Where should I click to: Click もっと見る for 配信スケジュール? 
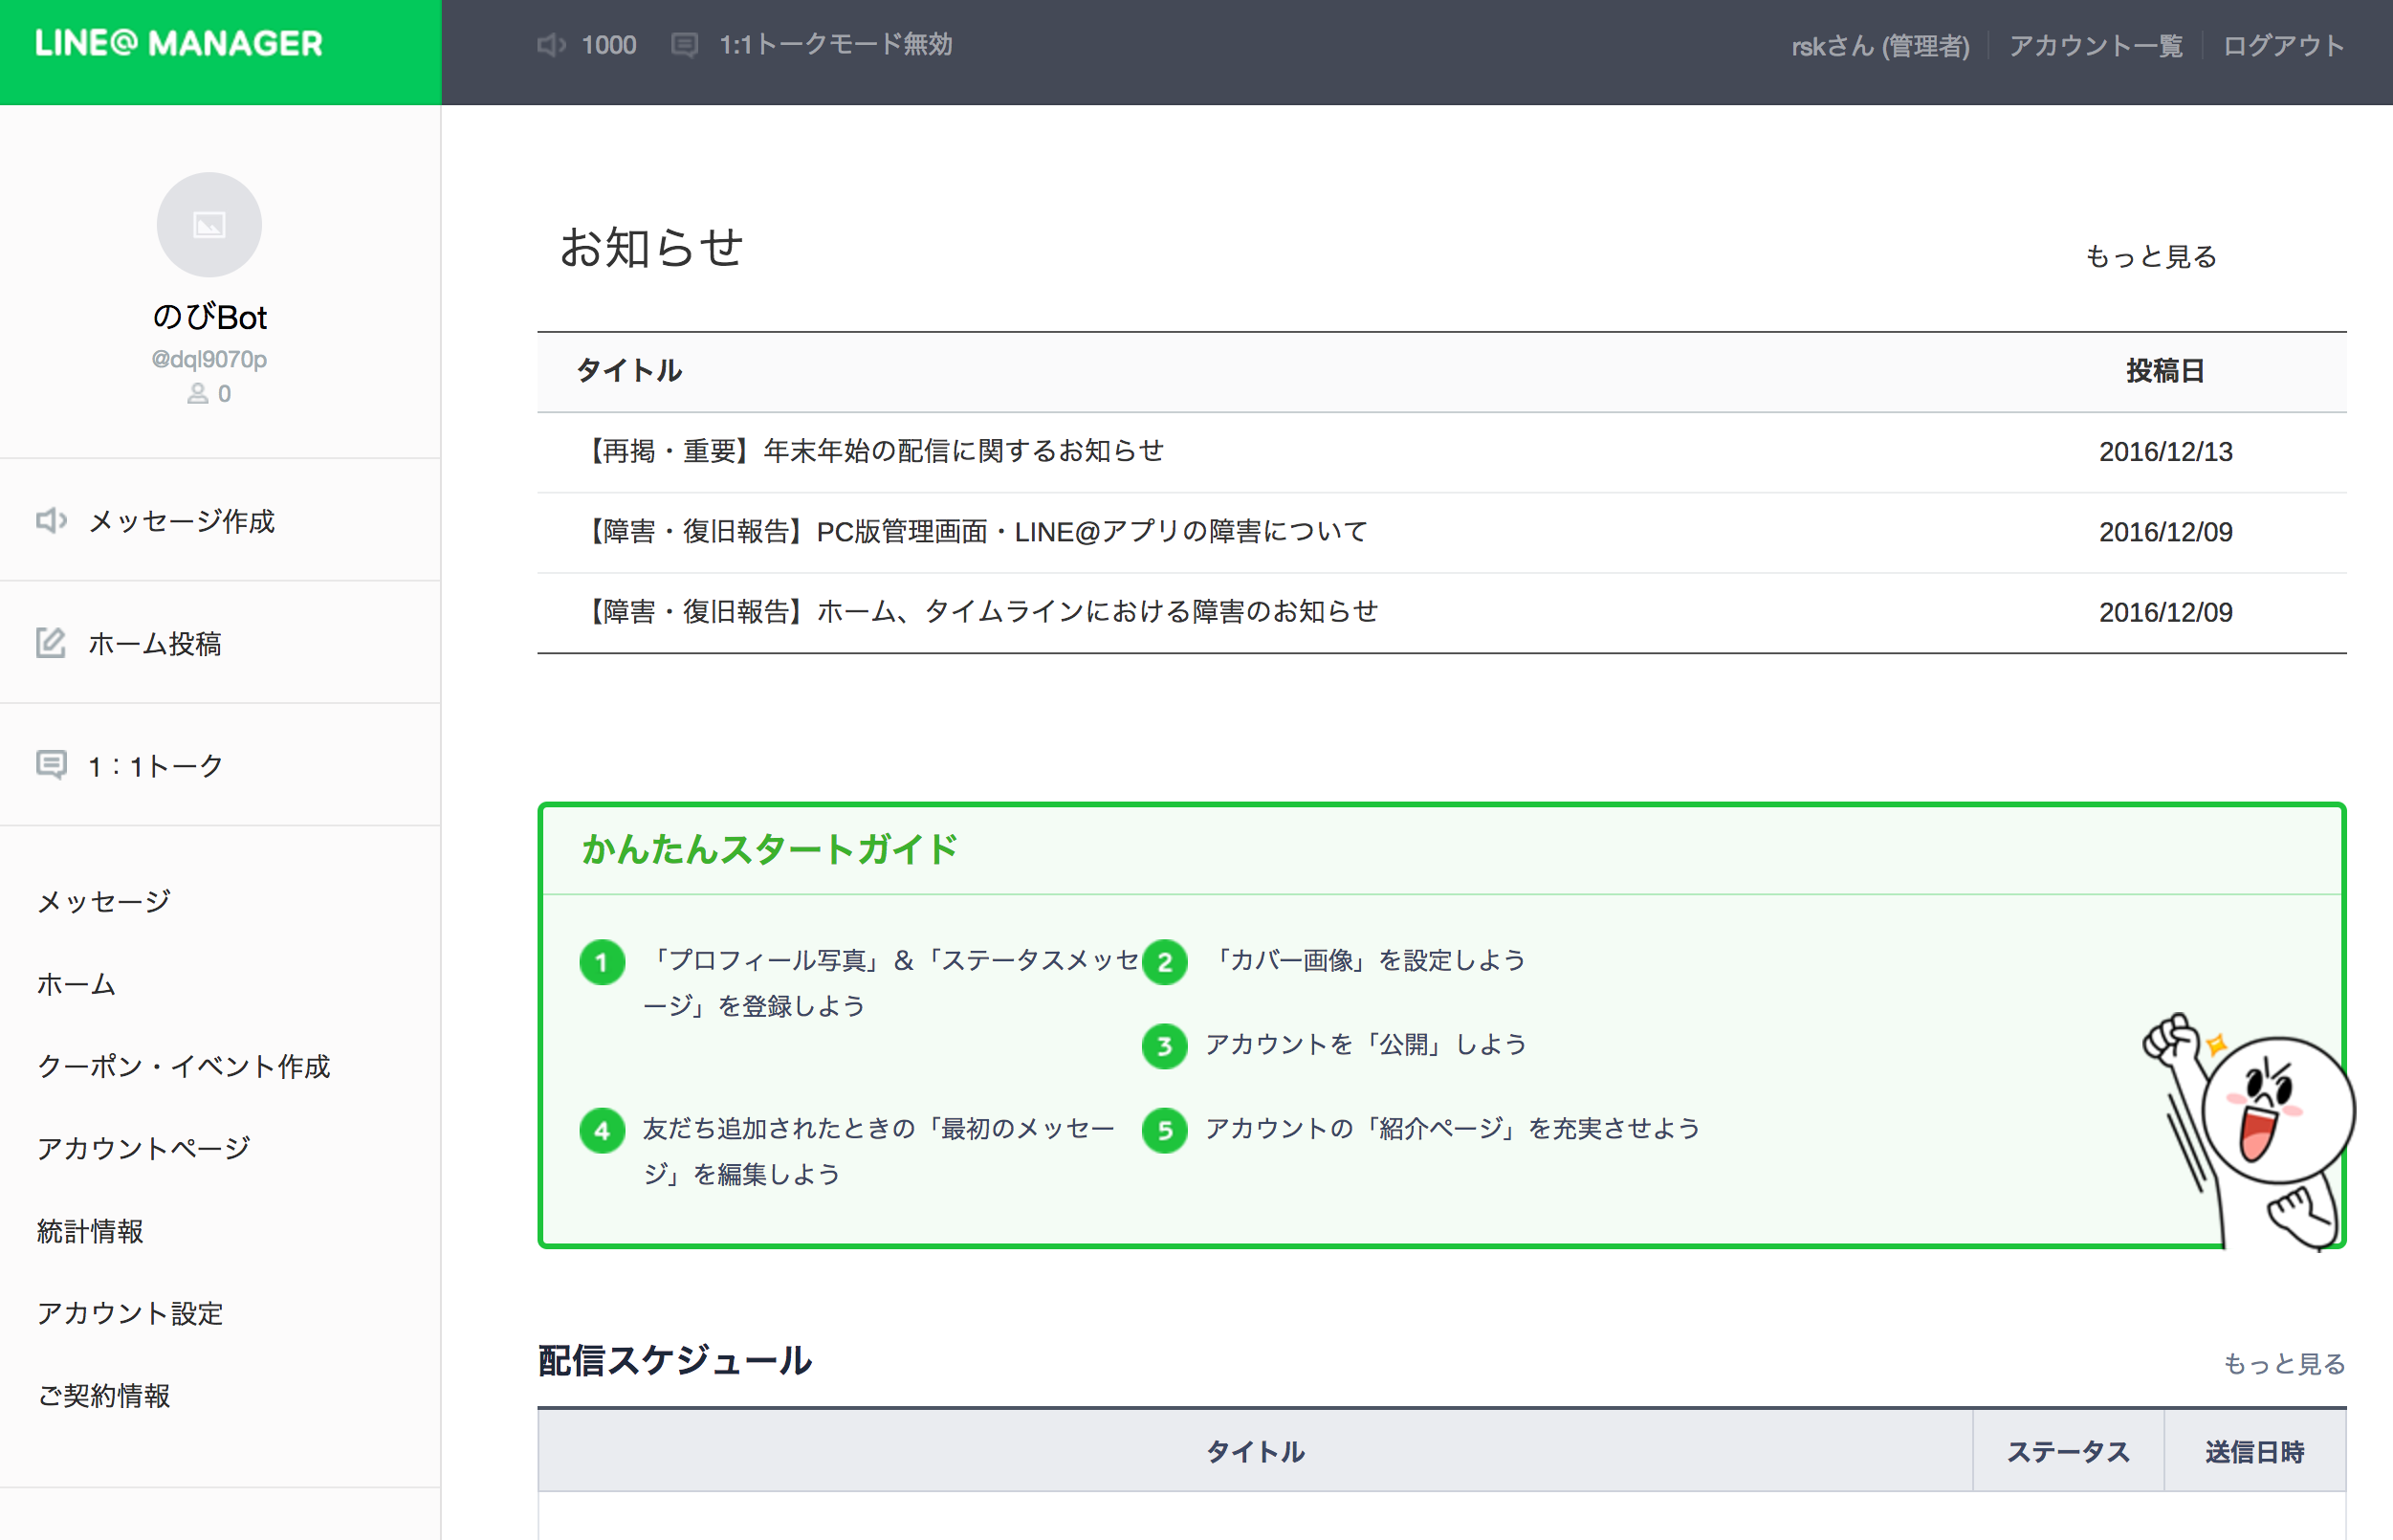(x=2283, y=1364)
